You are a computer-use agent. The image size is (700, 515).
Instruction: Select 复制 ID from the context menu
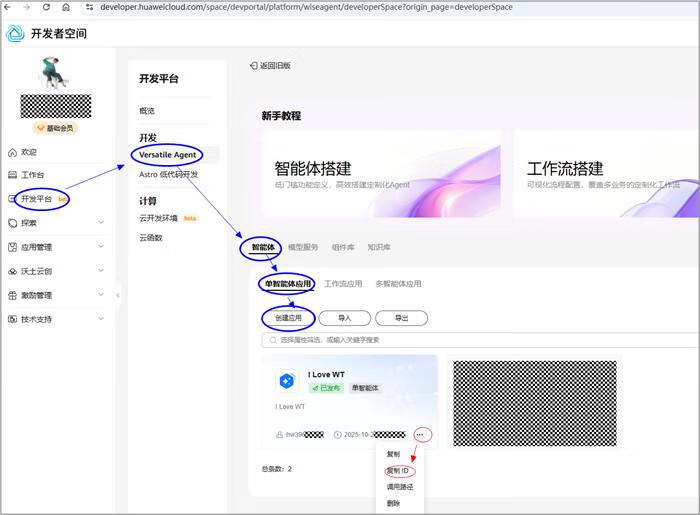[x=397, y=470]
